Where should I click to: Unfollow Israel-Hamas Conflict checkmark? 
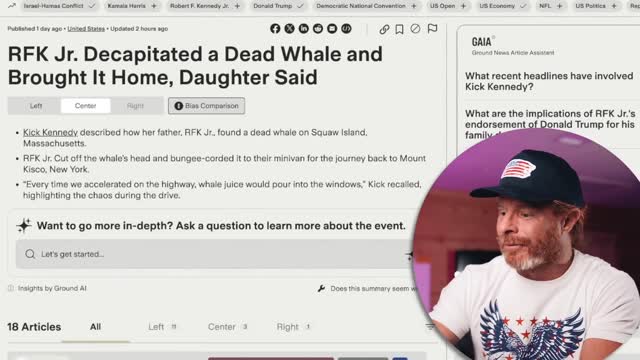pyautogui.click(x=92, y=6)
